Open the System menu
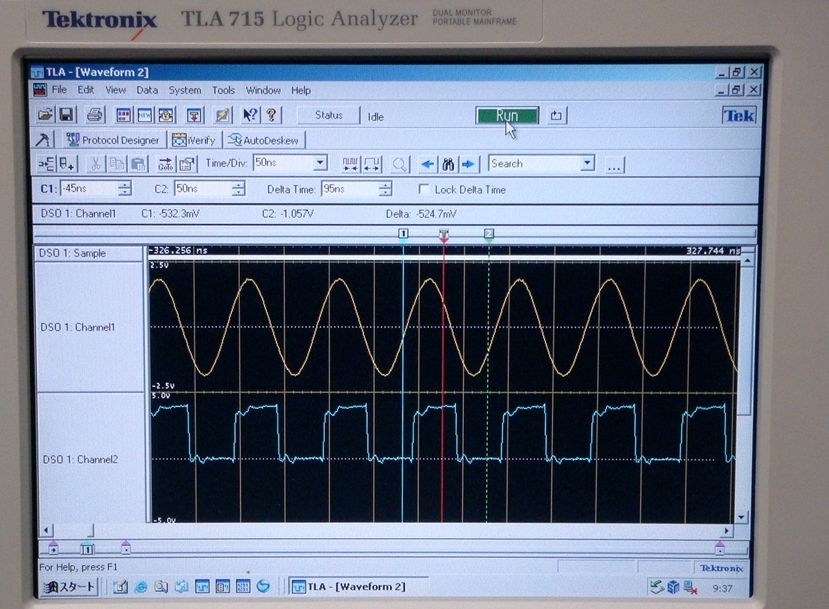 tap(185, 90)
